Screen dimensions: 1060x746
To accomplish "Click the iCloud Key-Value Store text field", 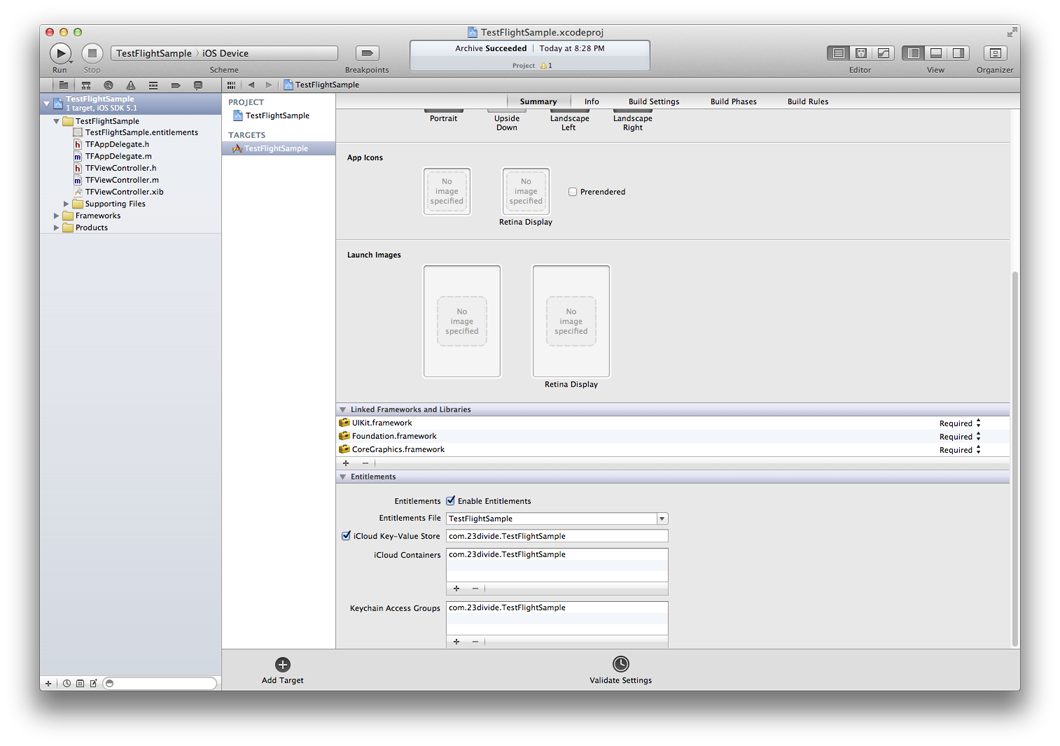I will coord(557,536).
